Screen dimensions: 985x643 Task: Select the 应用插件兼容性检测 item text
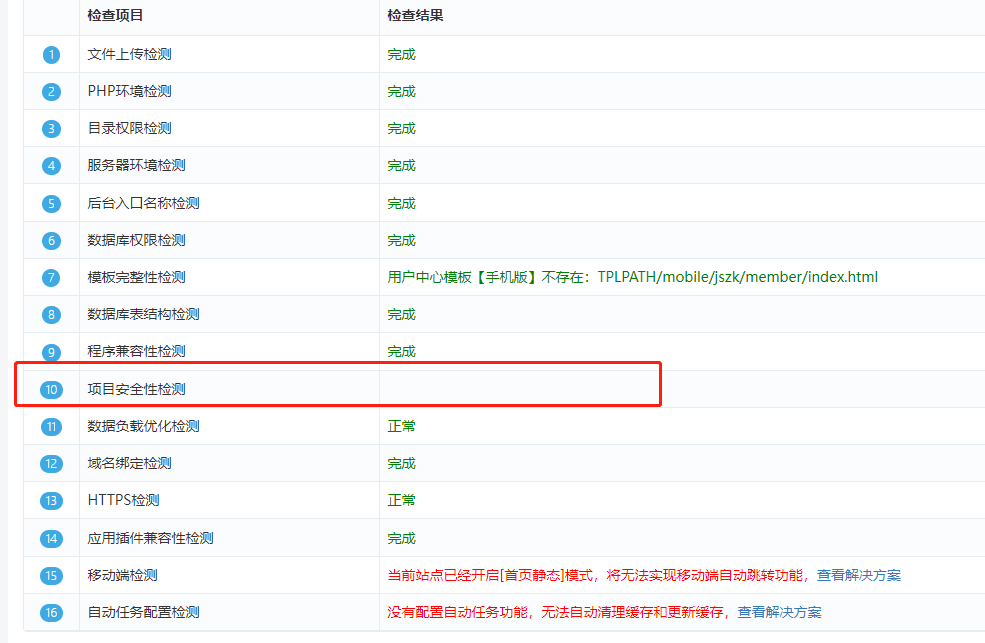[150, 539]
